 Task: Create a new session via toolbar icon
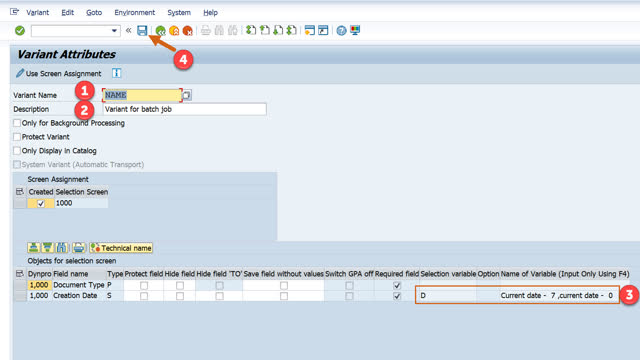point(310,30)
